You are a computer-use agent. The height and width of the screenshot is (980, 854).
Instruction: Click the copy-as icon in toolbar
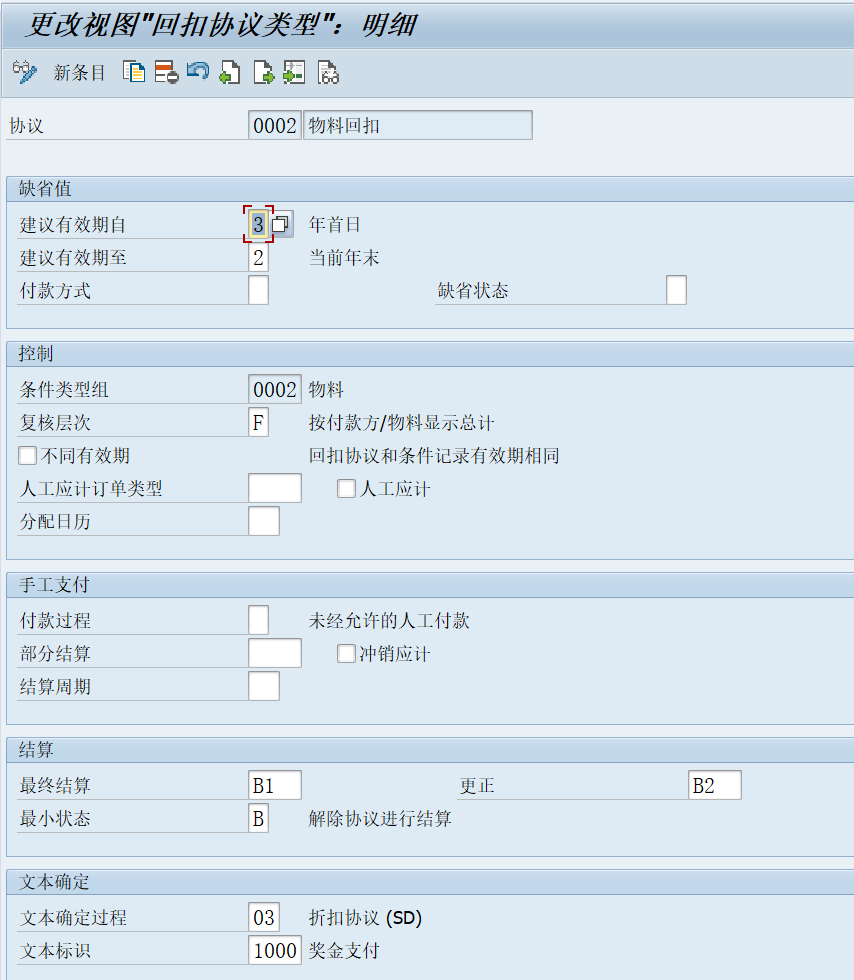tap(134, 72)
